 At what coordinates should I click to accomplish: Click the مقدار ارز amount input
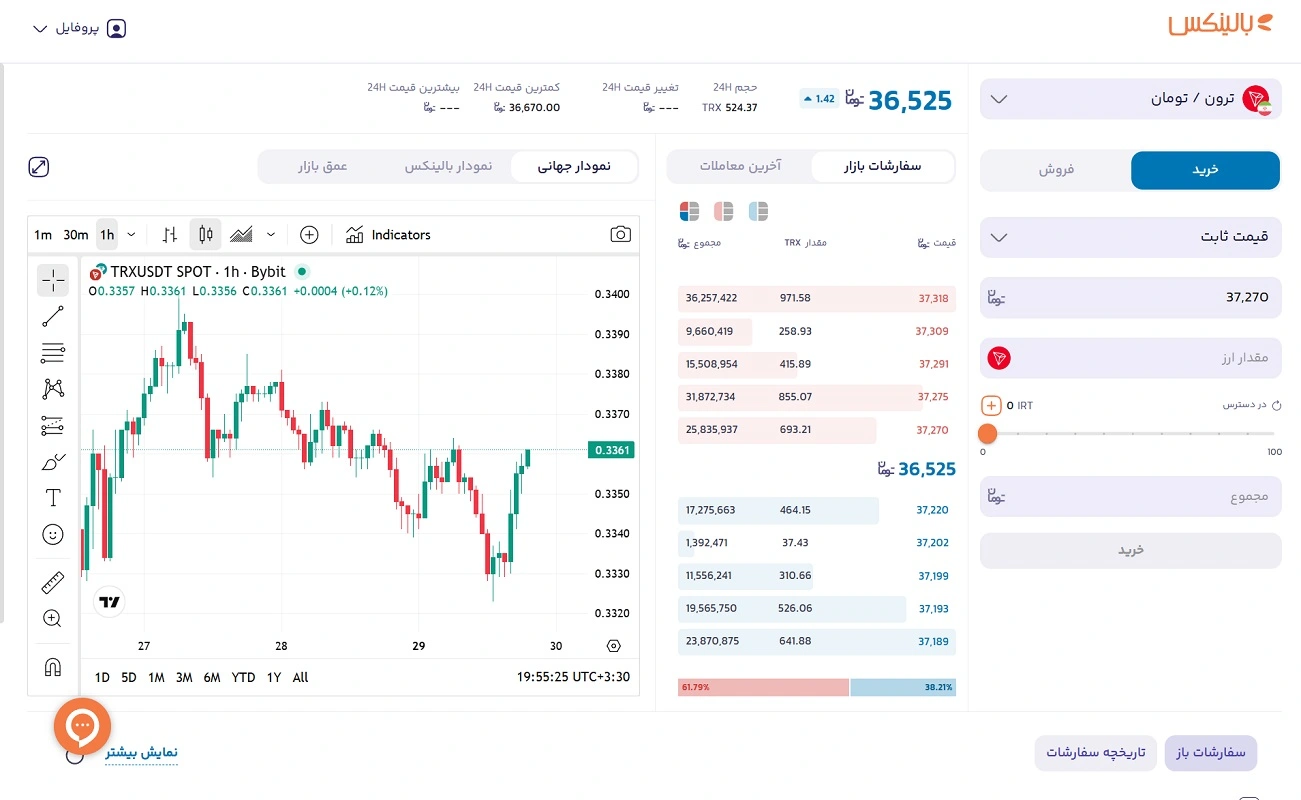1130,357
